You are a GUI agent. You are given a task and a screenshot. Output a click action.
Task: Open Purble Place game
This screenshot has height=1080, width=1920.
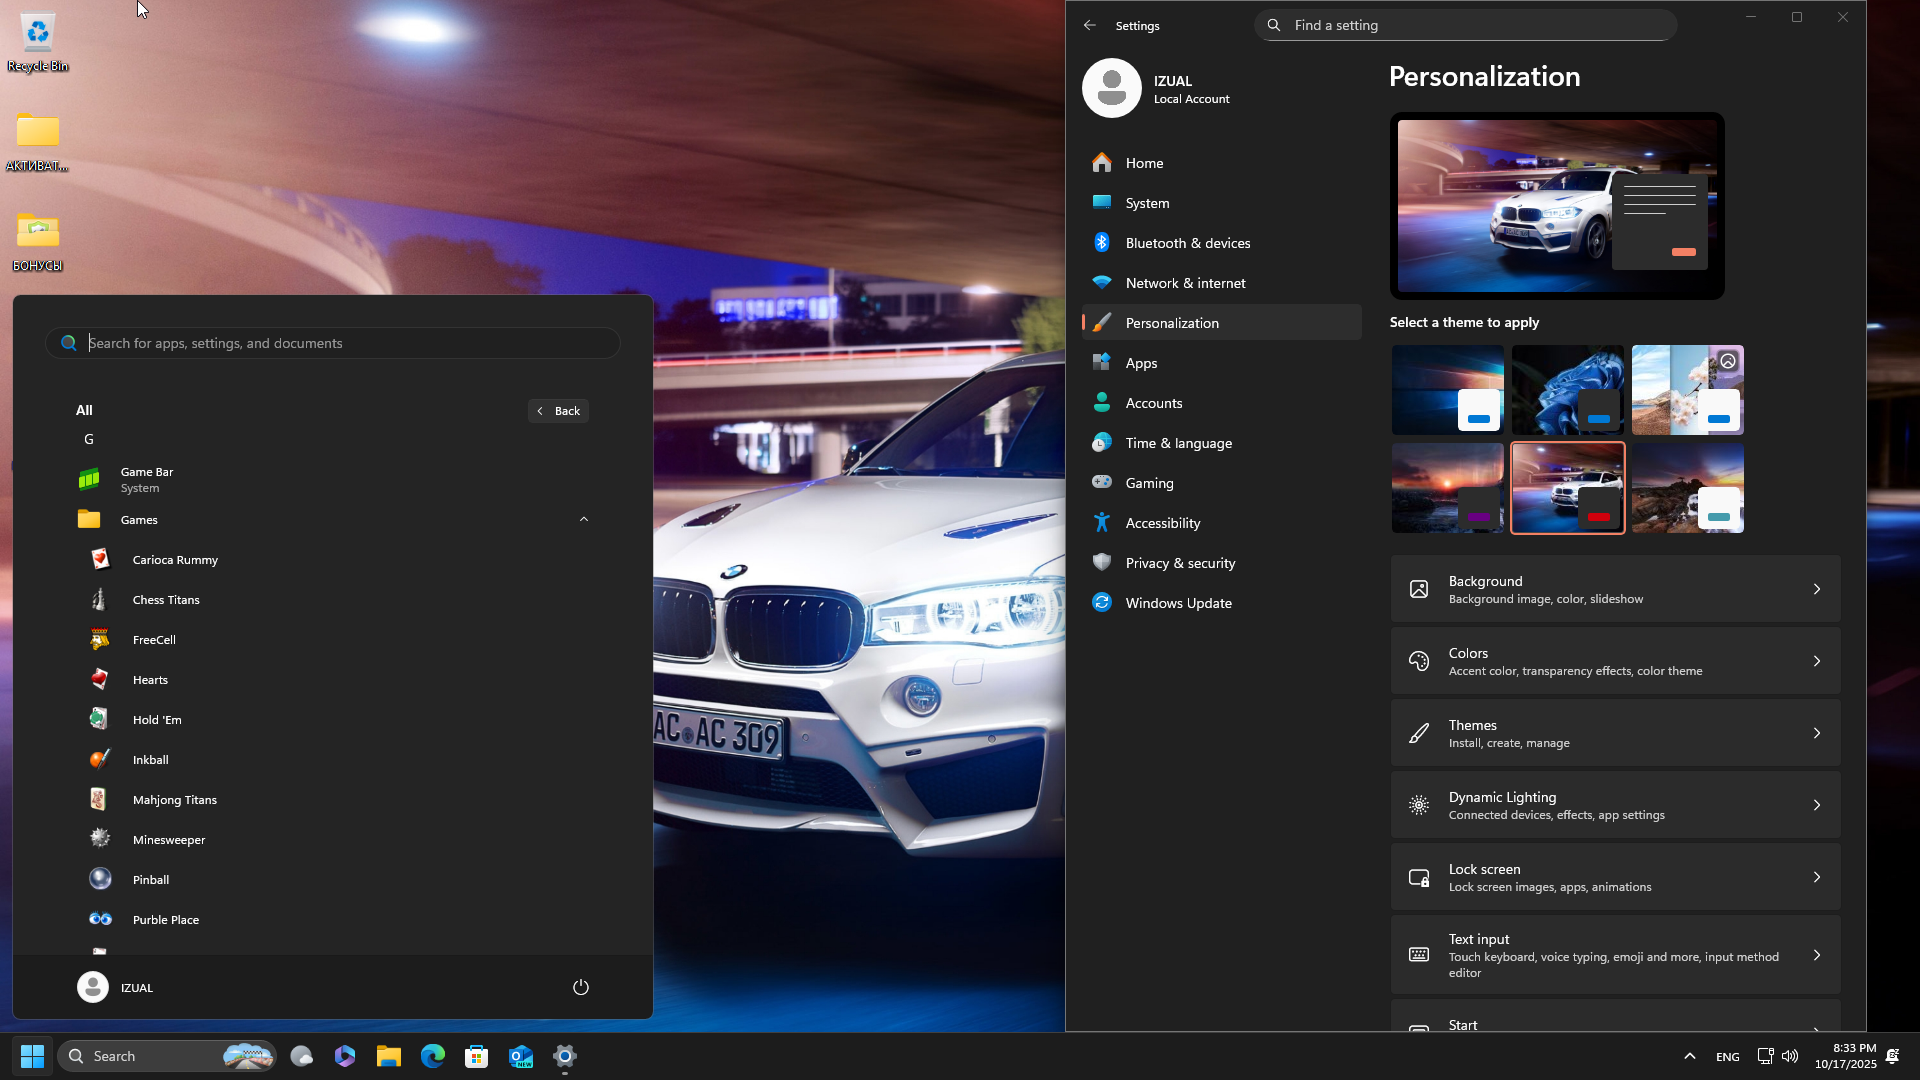[x=165, y=920]
